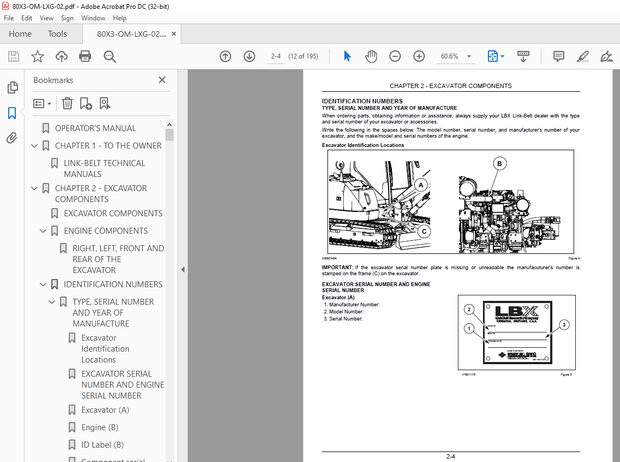The height and width of the screenshot is (462, 620).
Task: Close the Bookmarks panel
Action: (162, 80)
